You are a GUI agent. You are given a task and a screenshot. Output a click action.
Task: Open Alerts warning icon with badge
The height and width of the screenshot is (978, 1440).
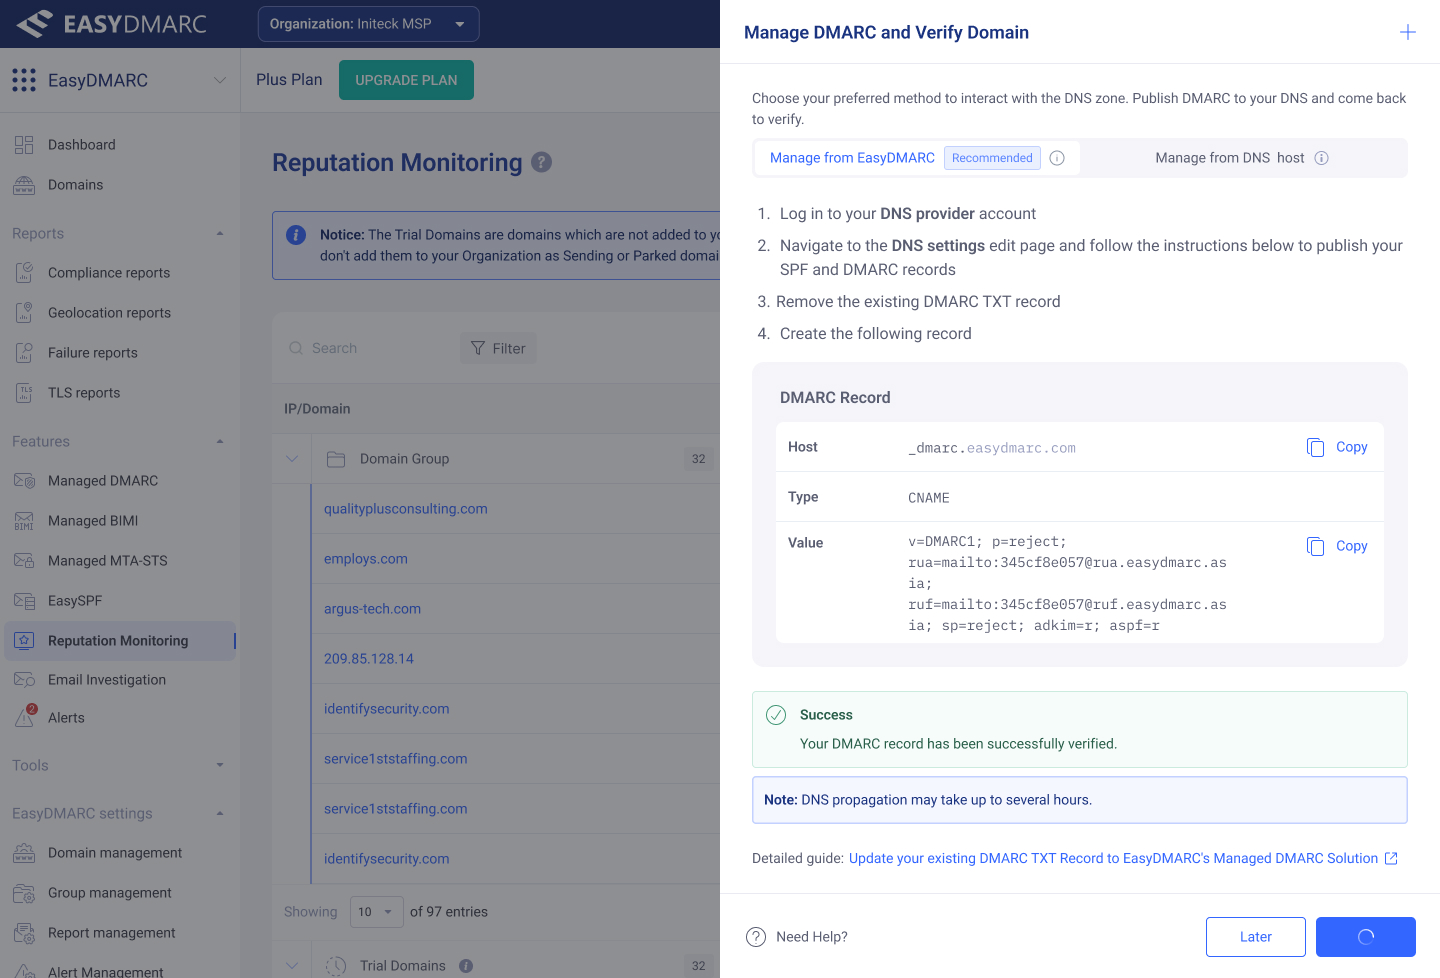(x=25, y=717)
